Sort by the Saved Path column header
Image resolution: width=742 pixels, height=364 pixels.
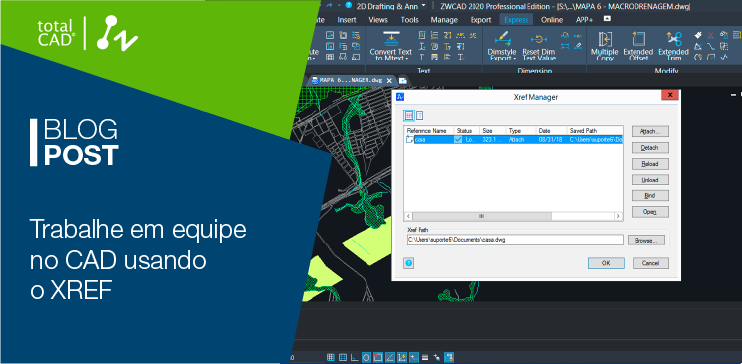[595, 131]
